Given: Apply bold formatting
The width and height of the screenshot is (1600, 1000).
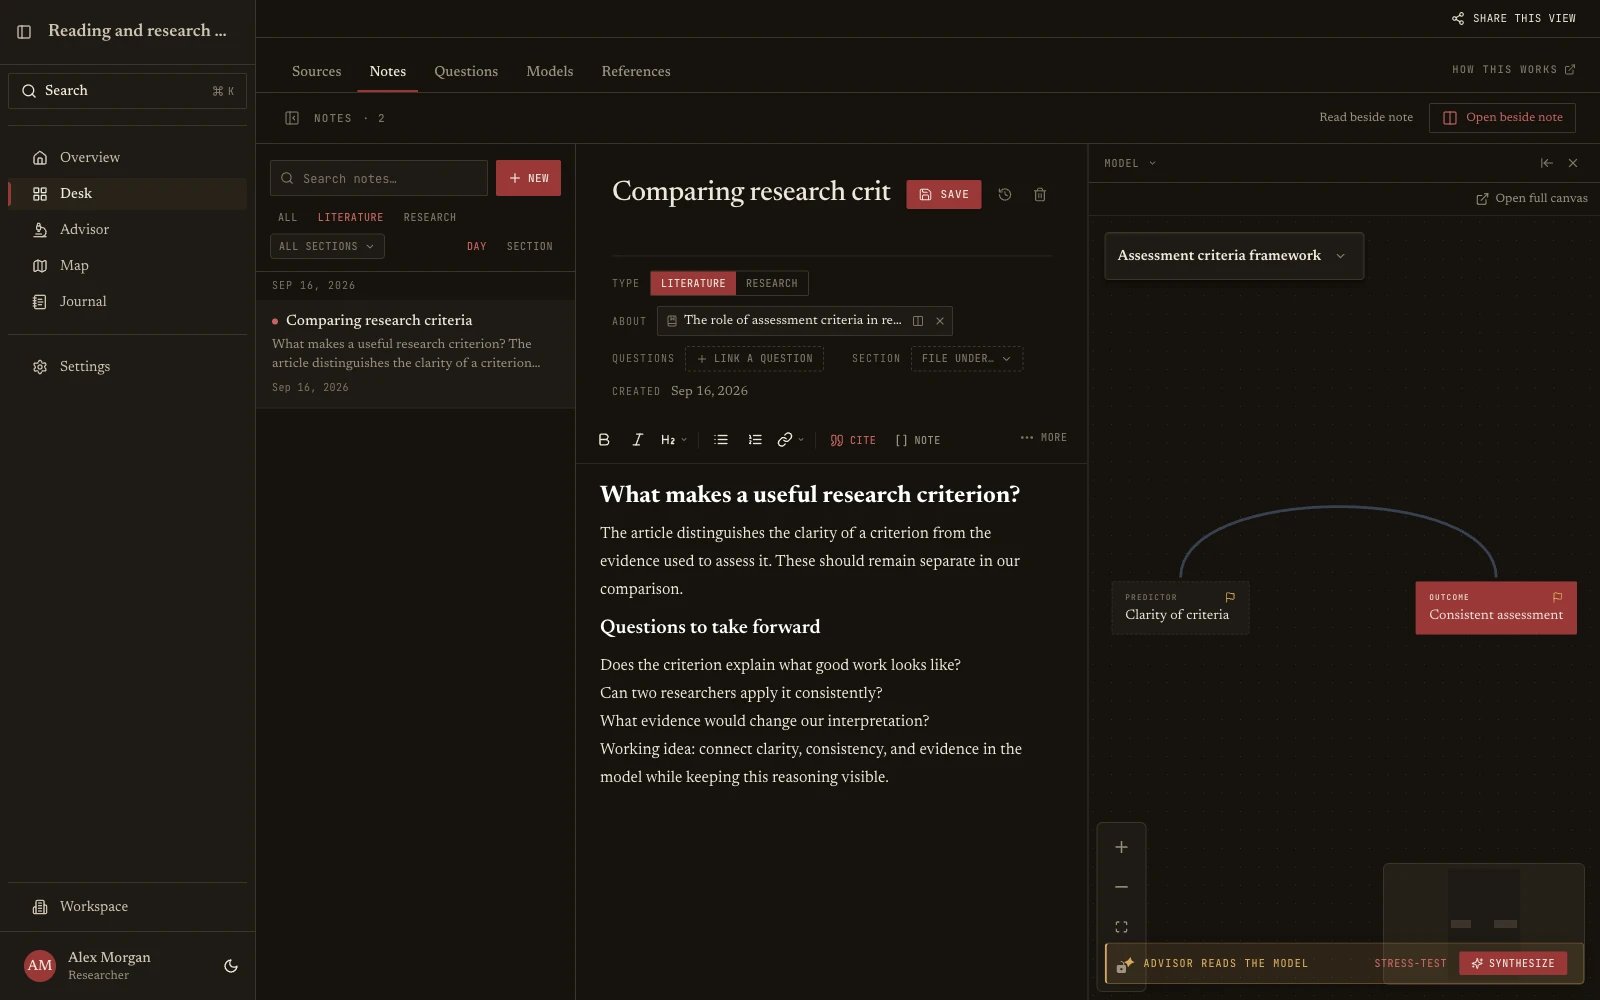Looking at the screenshot, I should 604,440.
